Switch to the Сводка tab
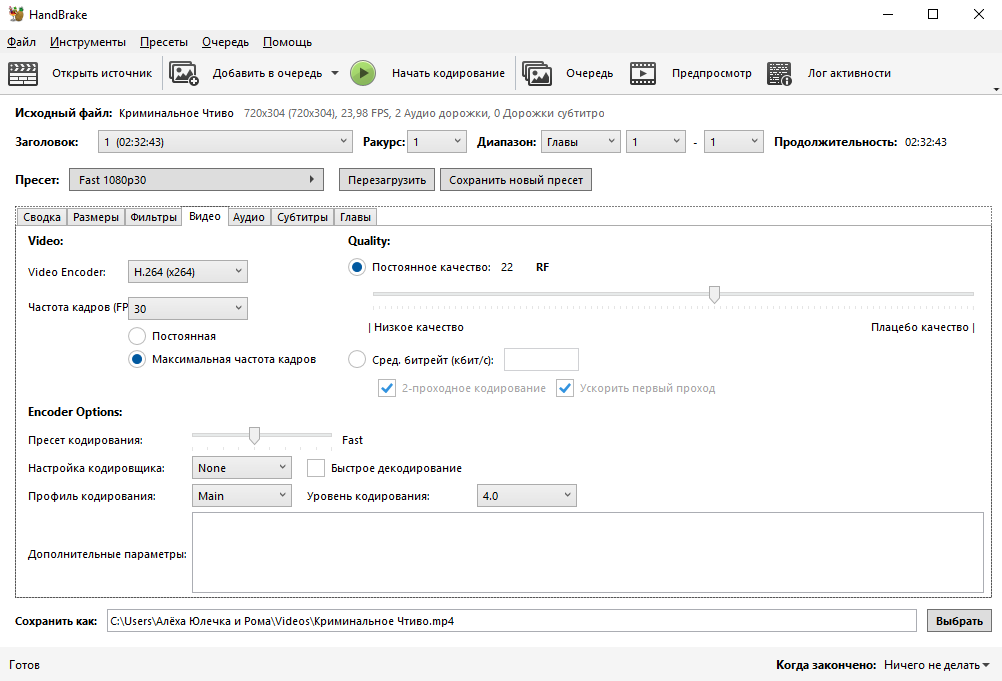This screenshot has height=681, width=1002. [x=42, y=217]
